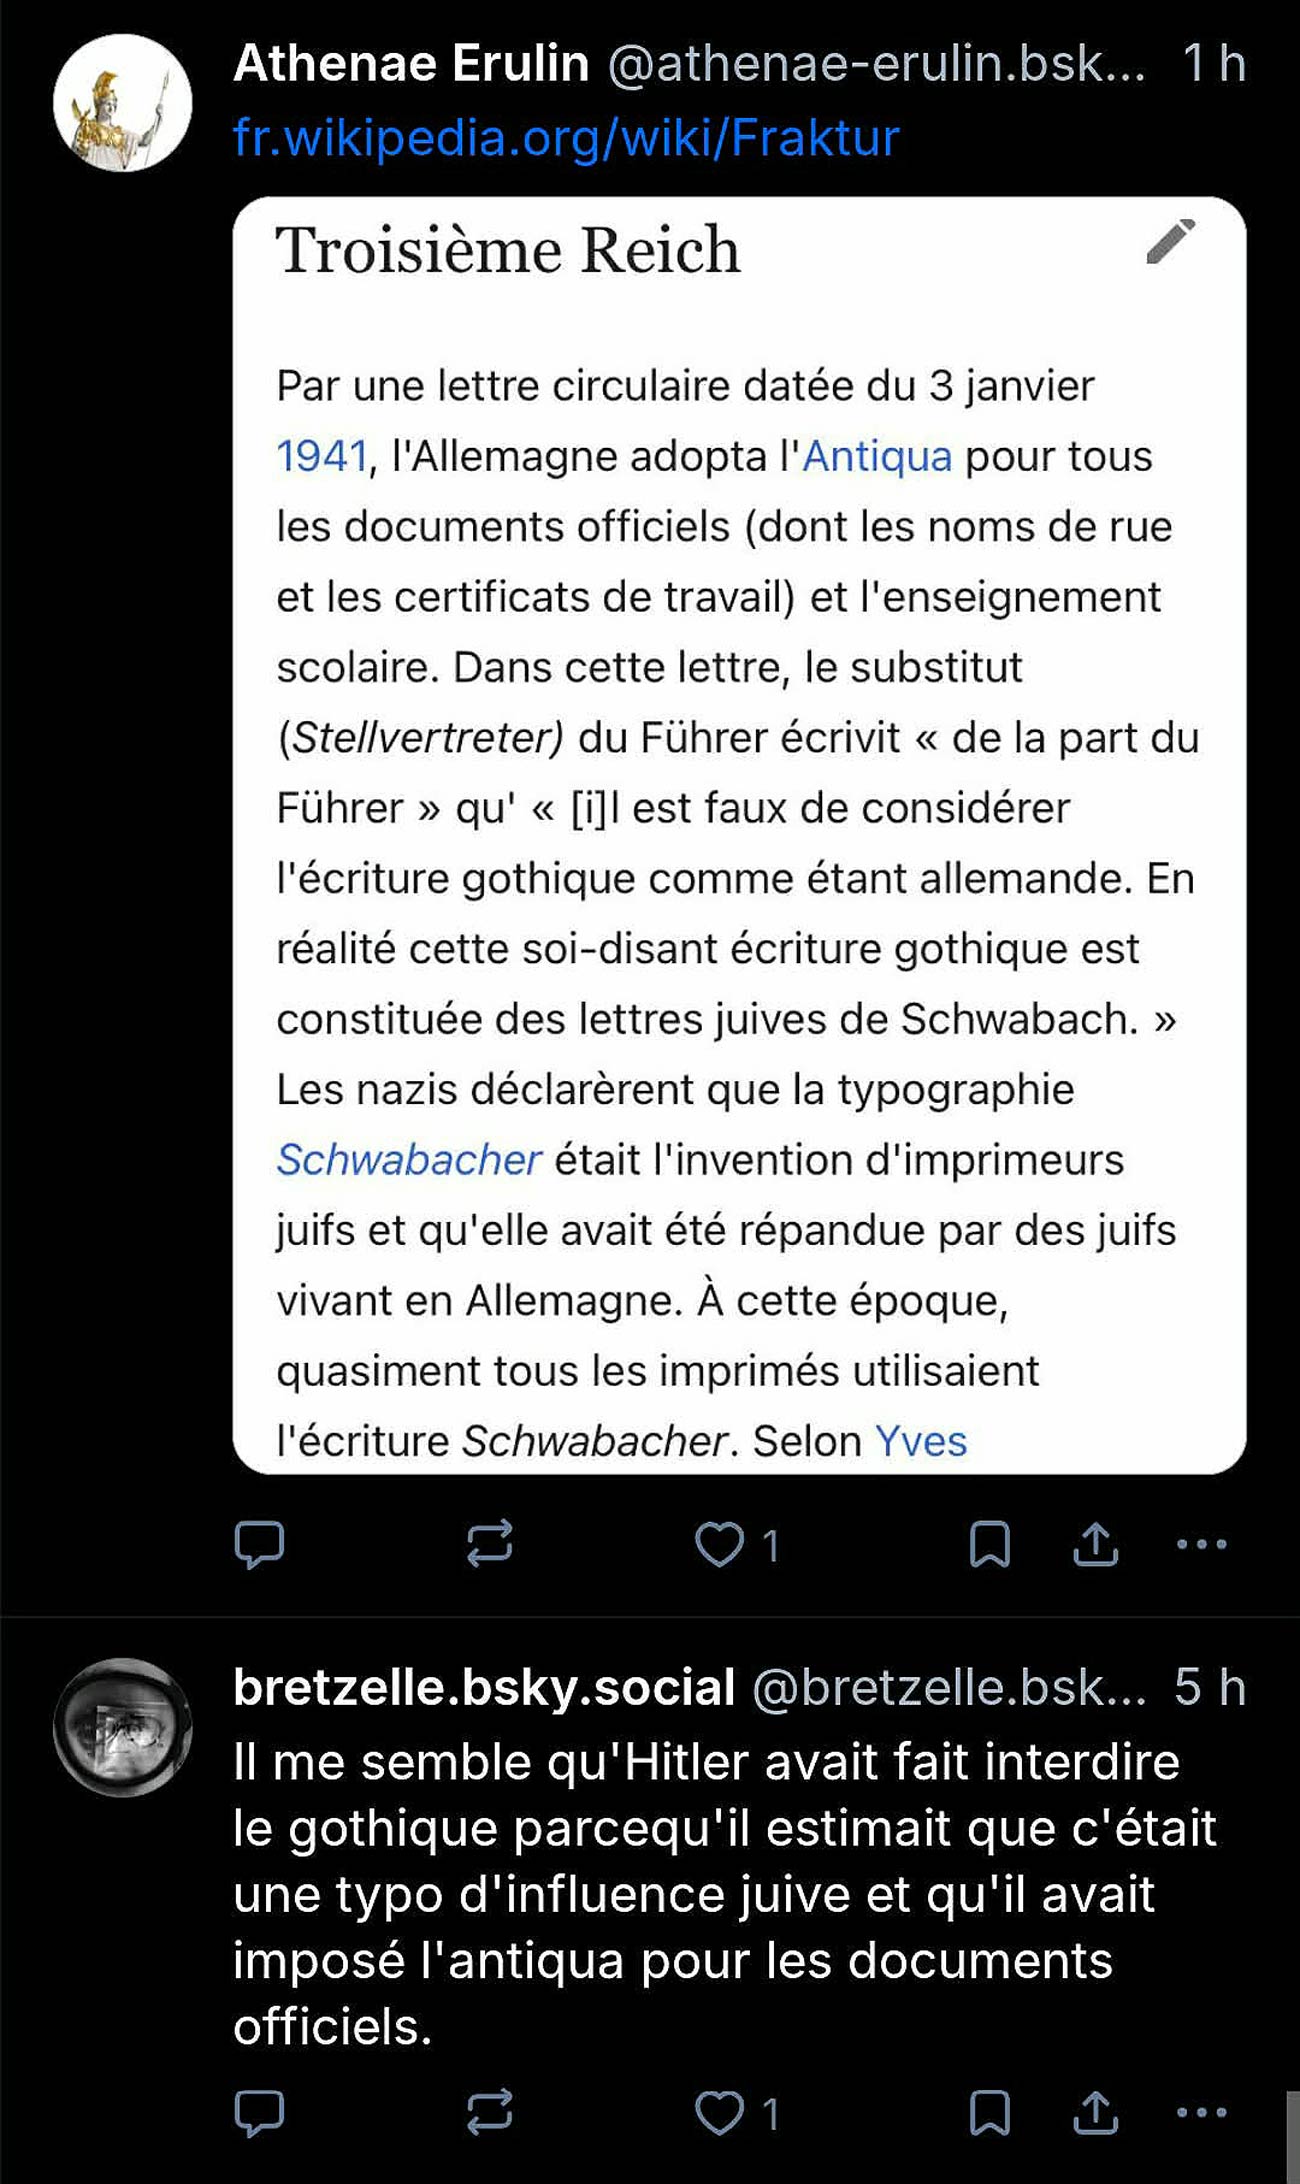Click the pencil edit icon in the screenshot
Image resolution: width=1300 pixels, height=2184 pixels.
[1170, 241]
